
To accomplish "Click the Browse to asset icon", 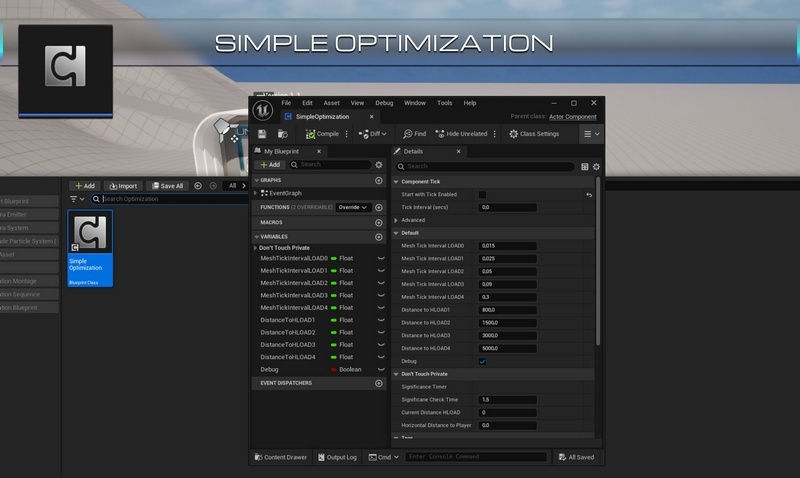I will pos(283,134).
